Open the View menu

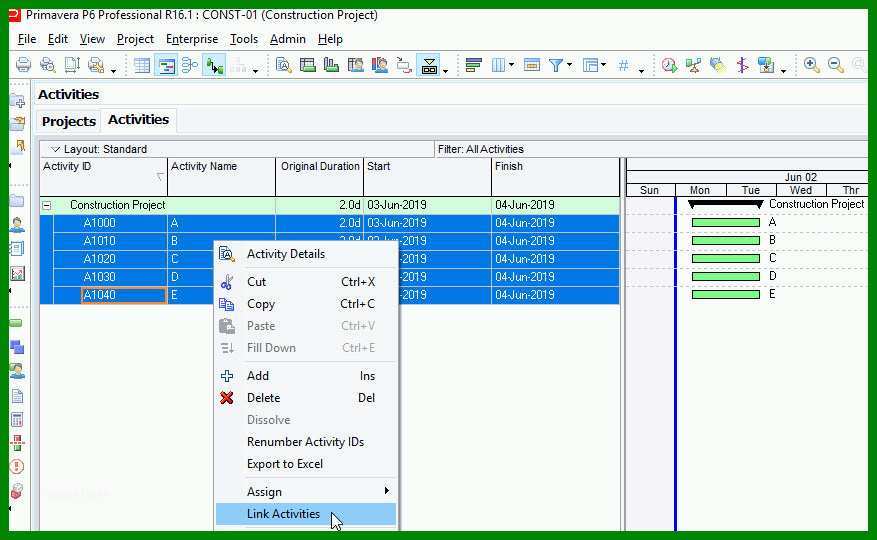pos(92,39)
